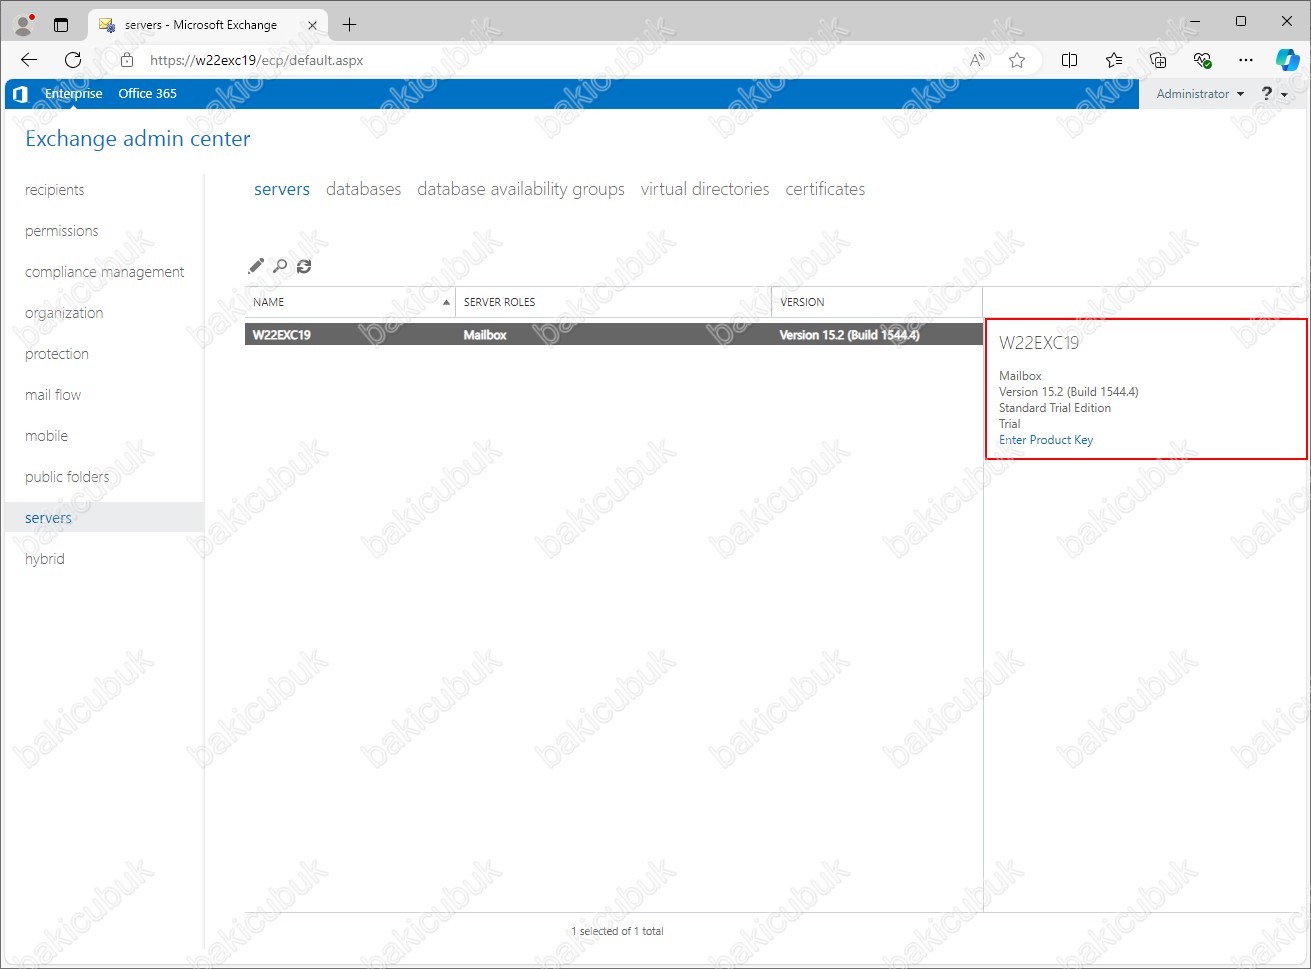
Task: Click the search magnifier icon in toolbar
Action: 281,266
